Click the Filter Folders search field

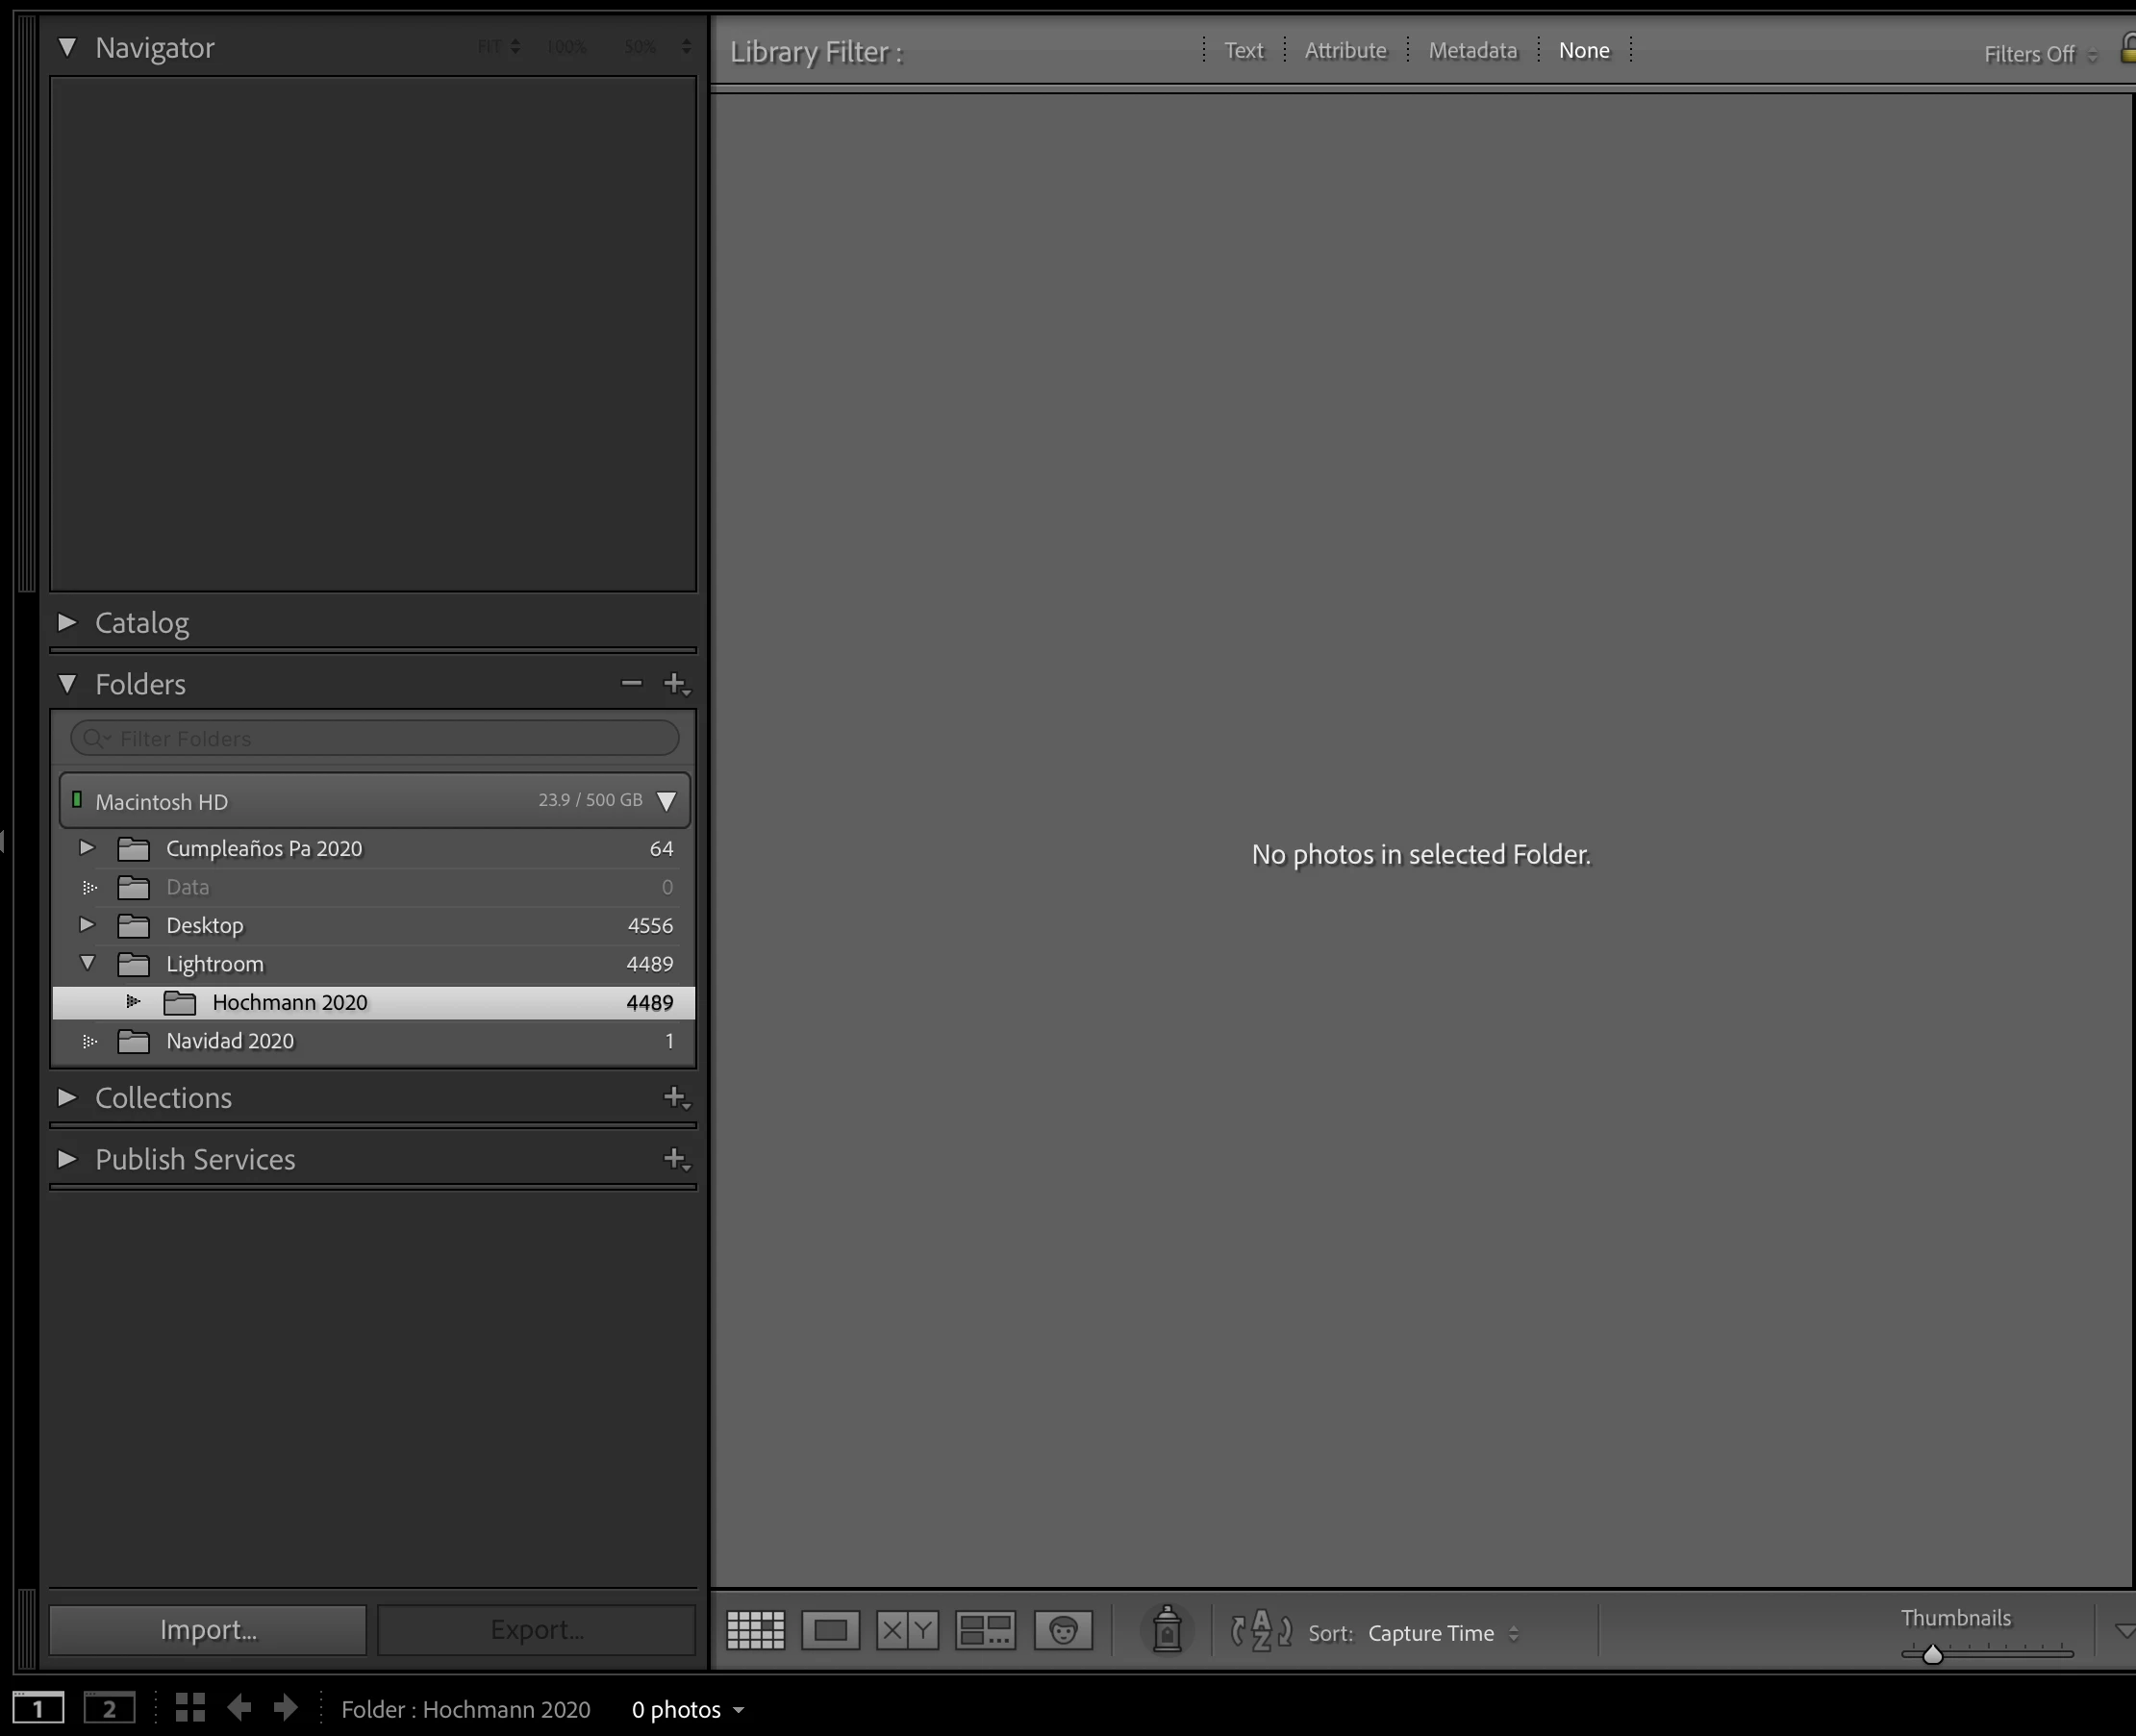tap(375, 738)
